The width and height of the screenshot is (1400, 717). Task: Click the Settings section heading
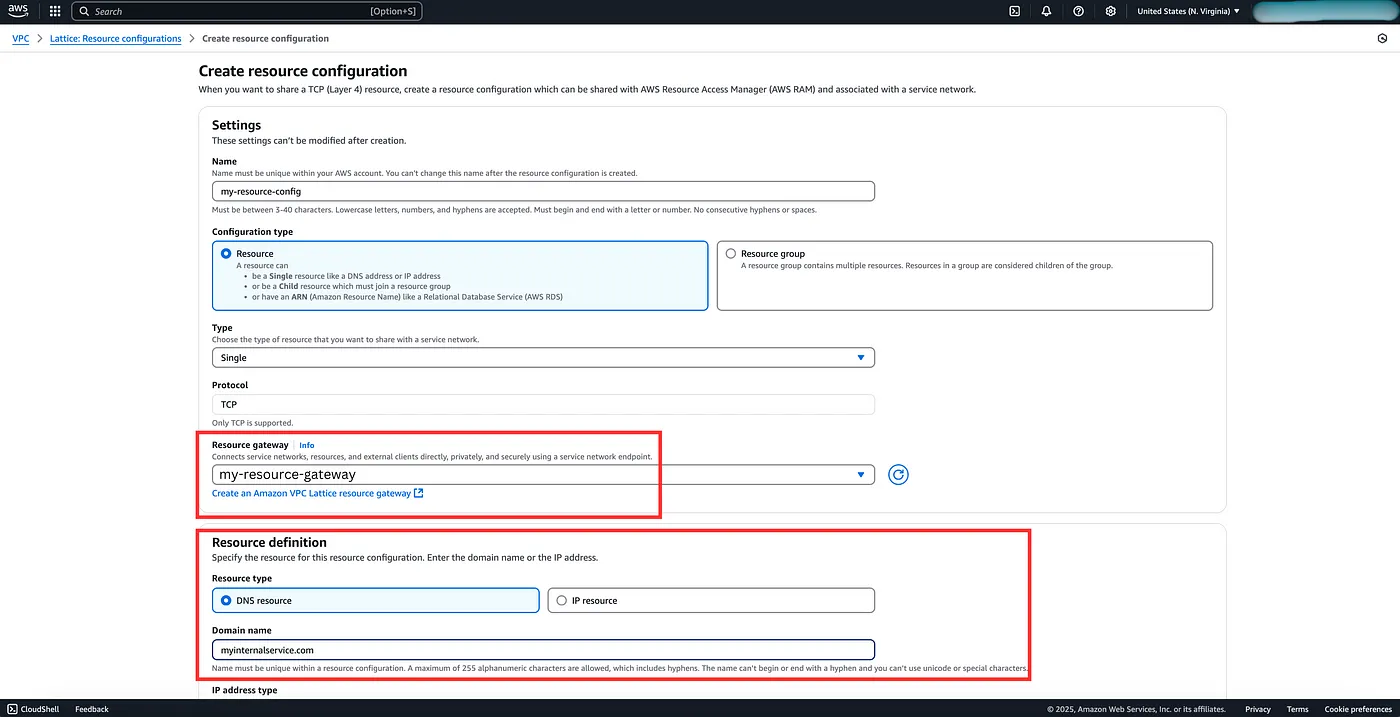(236, 125)
